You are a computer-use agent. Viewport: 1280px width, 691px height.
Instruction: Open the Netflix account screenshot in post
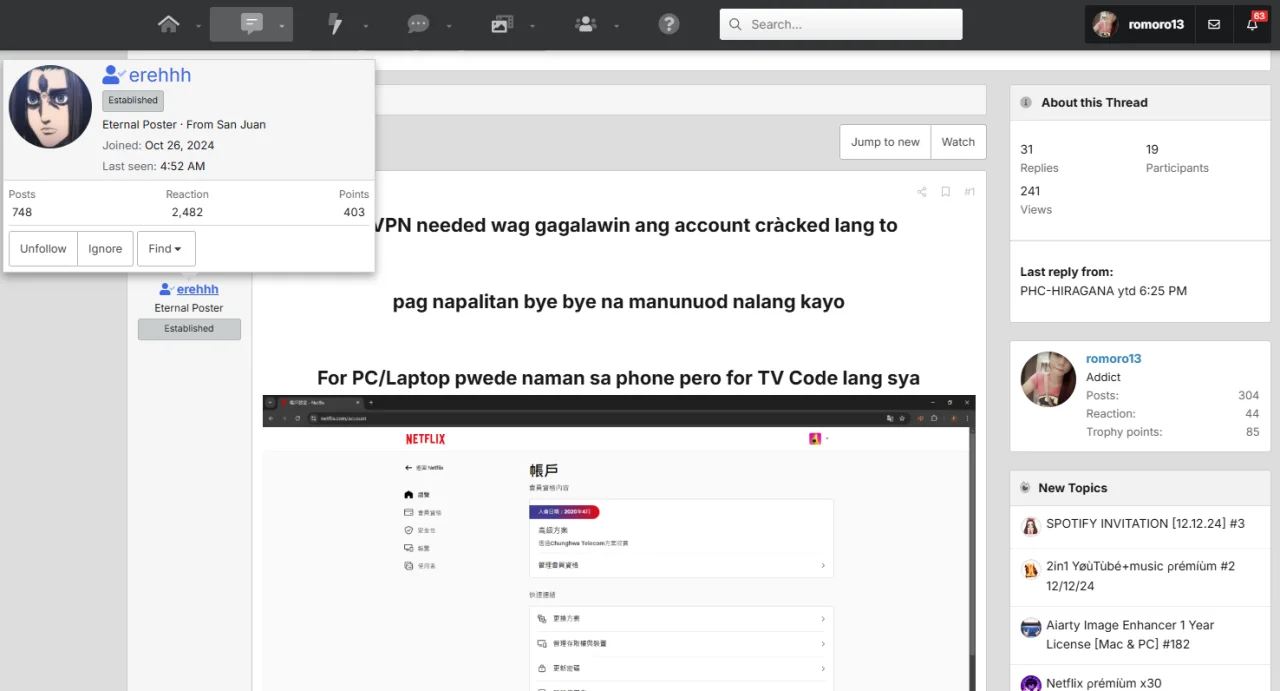pos(619,543)
